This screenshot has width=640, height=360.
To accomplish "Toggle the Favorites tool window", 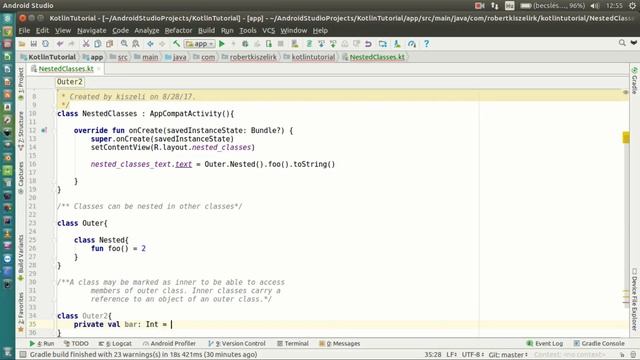I will click(21, 312).
